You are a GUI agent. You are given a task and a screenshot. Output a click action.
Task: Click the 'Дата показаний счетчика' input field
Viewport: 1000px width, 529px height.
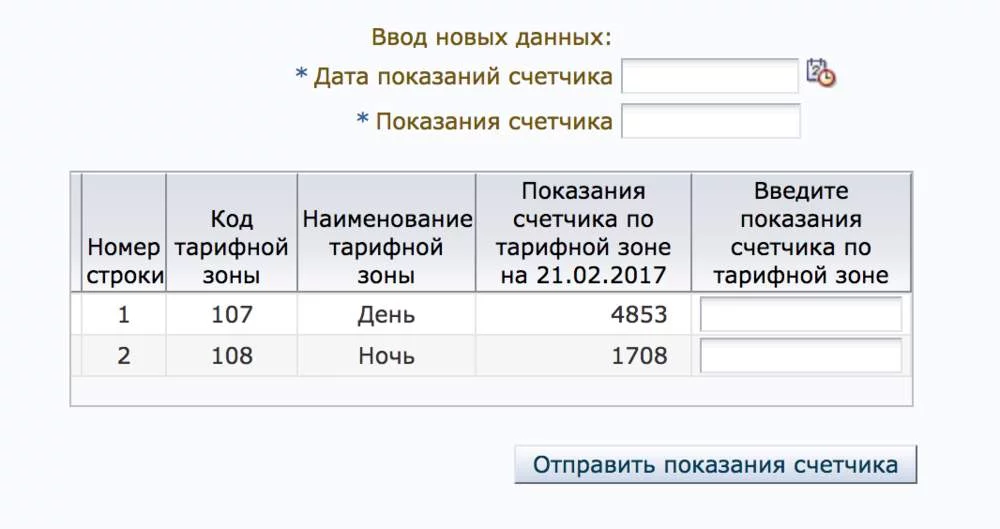point(710,76)
